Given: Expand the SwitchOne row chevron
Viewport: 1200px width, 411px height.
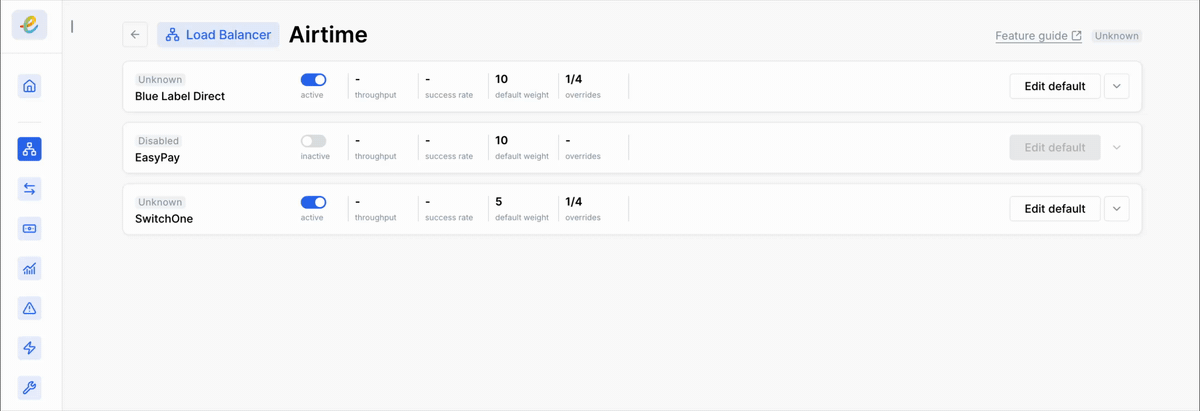Looking at the screenshot, I should click(1117, 209).
